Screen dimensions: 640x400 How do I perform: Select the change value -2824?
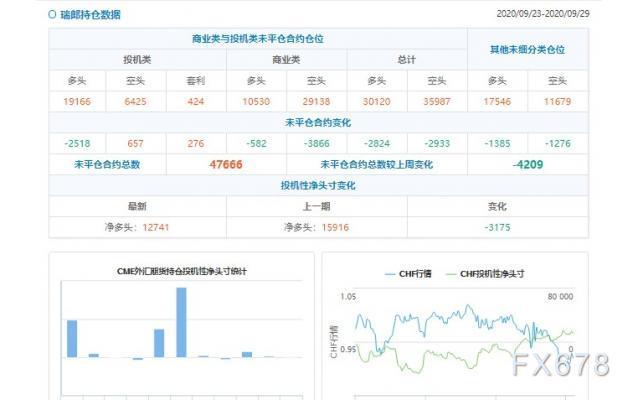point(376,144)
